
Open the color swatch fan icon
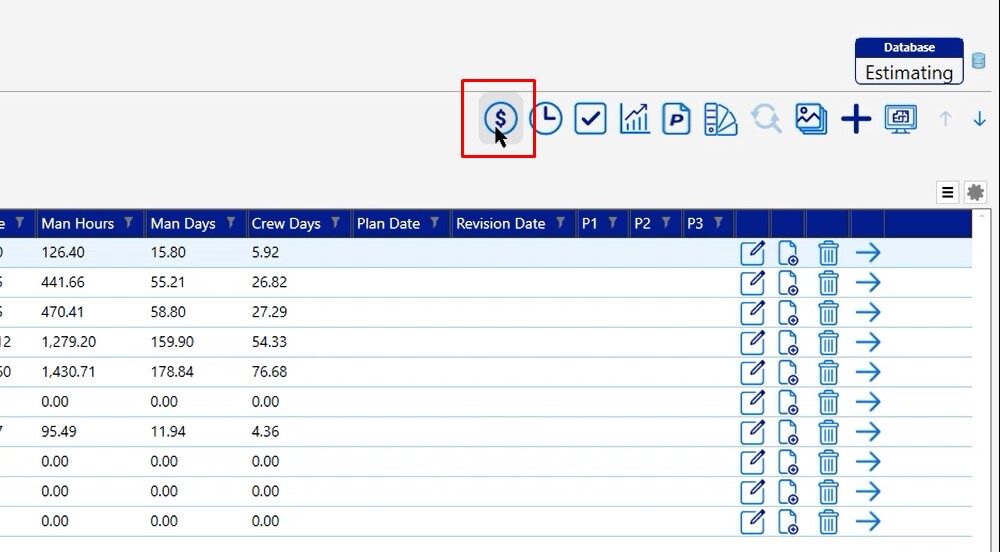(x=720, y=119)
